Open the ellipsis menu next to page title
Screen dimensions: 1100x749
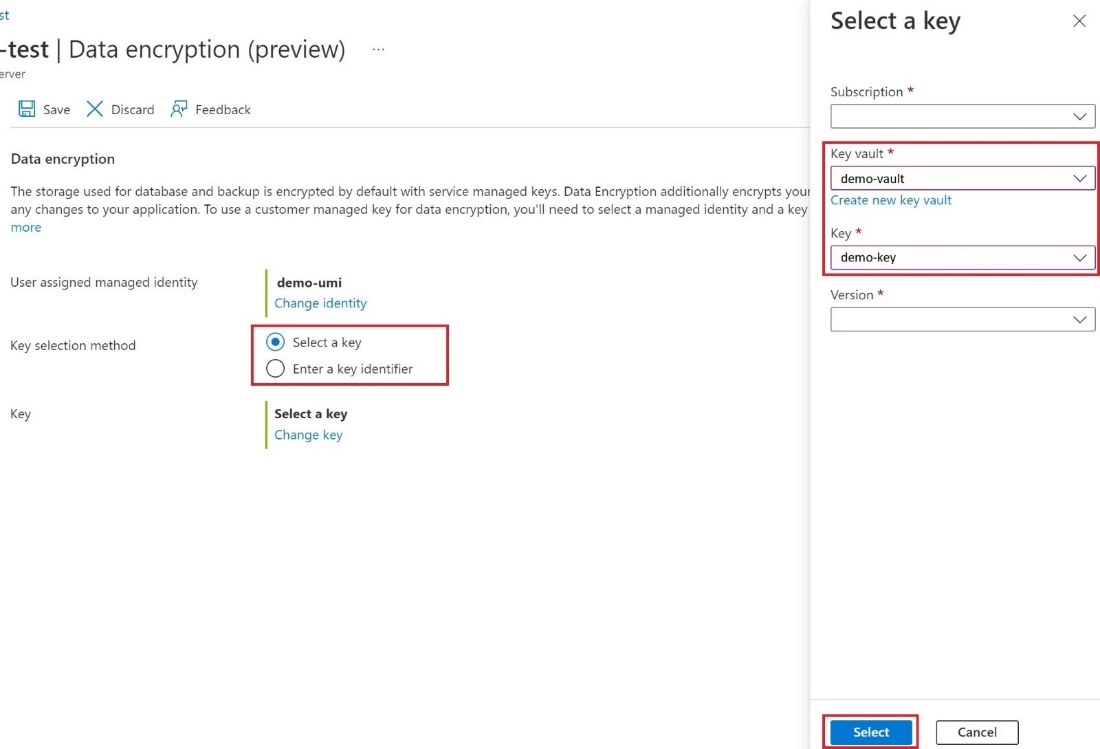(378, 48)
